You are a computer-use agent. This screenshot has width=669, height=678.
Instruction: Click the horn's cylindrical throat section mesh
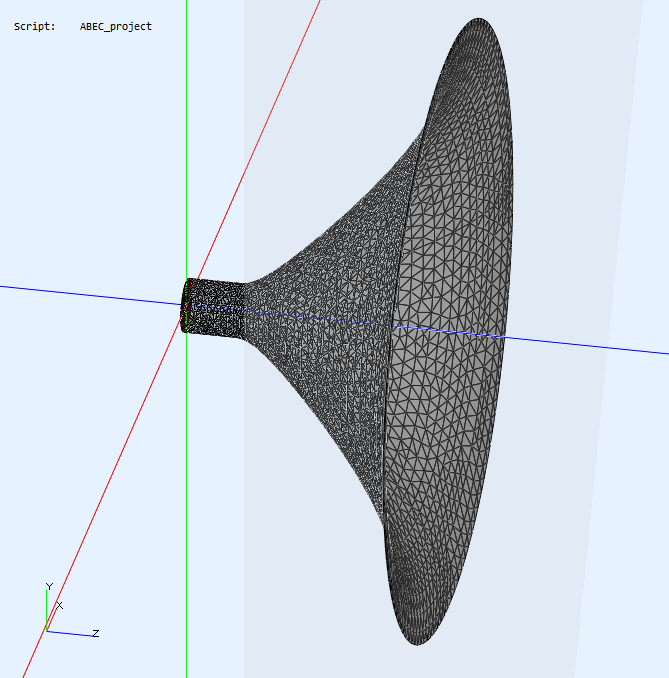click(x=214, y=308)
